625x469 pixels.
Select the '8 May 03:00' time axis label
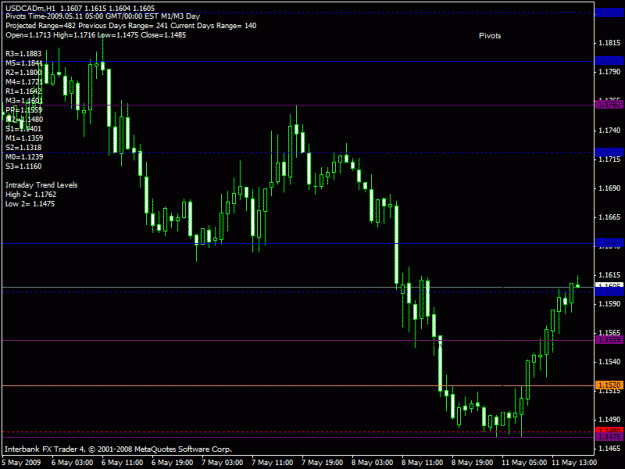pyautogui.click(x=372, y=463)
